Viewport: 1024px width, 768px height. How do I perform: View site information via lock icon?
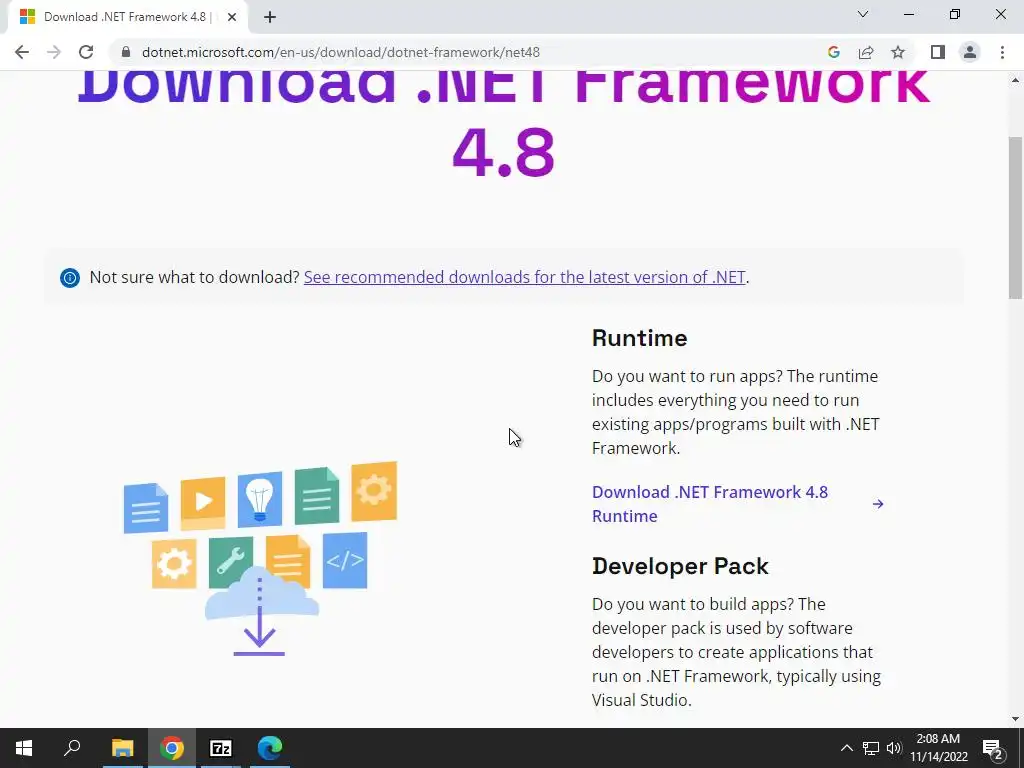[x=126, y=52]
